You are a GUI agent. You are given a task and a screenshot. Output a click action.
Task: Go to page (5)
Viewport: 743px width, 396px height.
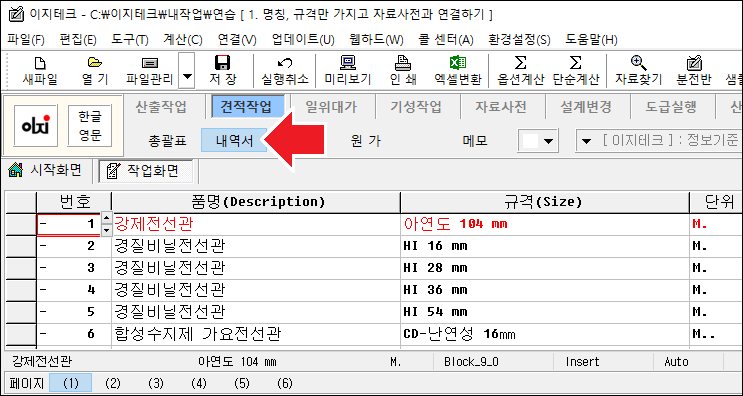pos(242,383)
